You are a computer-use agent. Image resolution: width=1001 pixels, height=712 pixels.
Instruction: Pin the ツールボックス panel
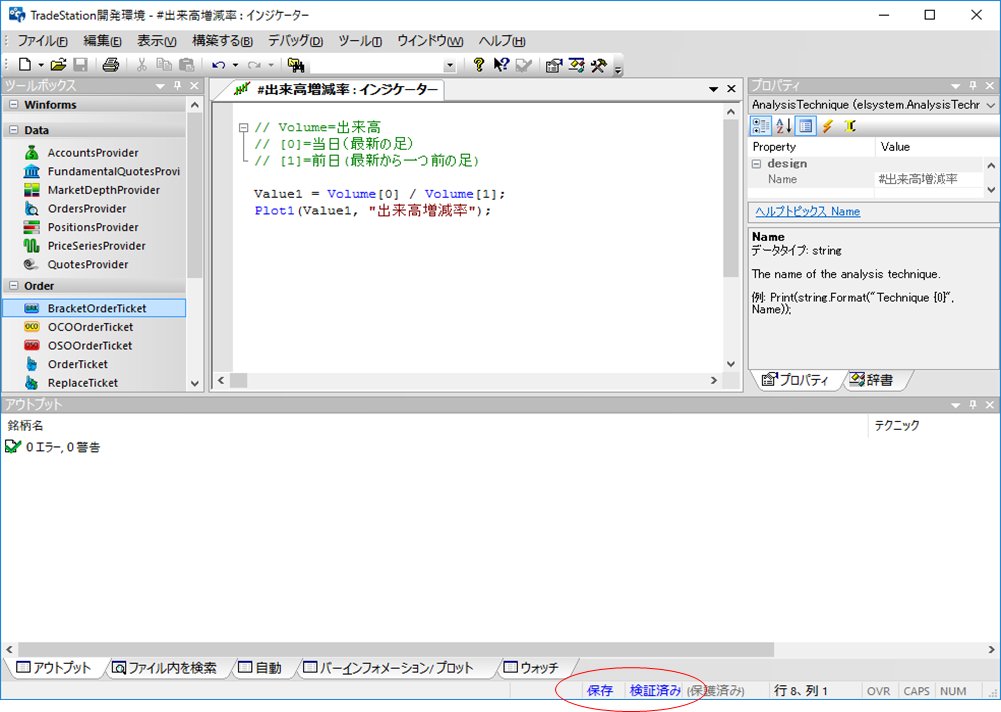coord(177,85)
